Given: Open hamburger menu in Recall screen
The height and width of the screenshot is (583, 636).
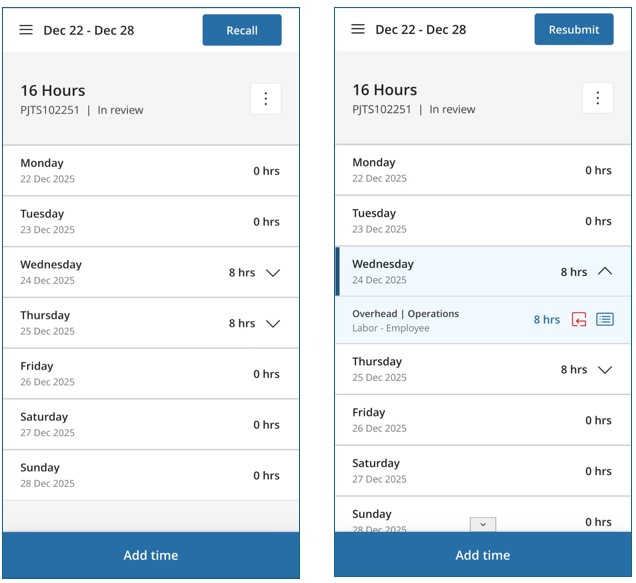Looking at the screenshot, I should pyautogui.click(x=26, y=30).
